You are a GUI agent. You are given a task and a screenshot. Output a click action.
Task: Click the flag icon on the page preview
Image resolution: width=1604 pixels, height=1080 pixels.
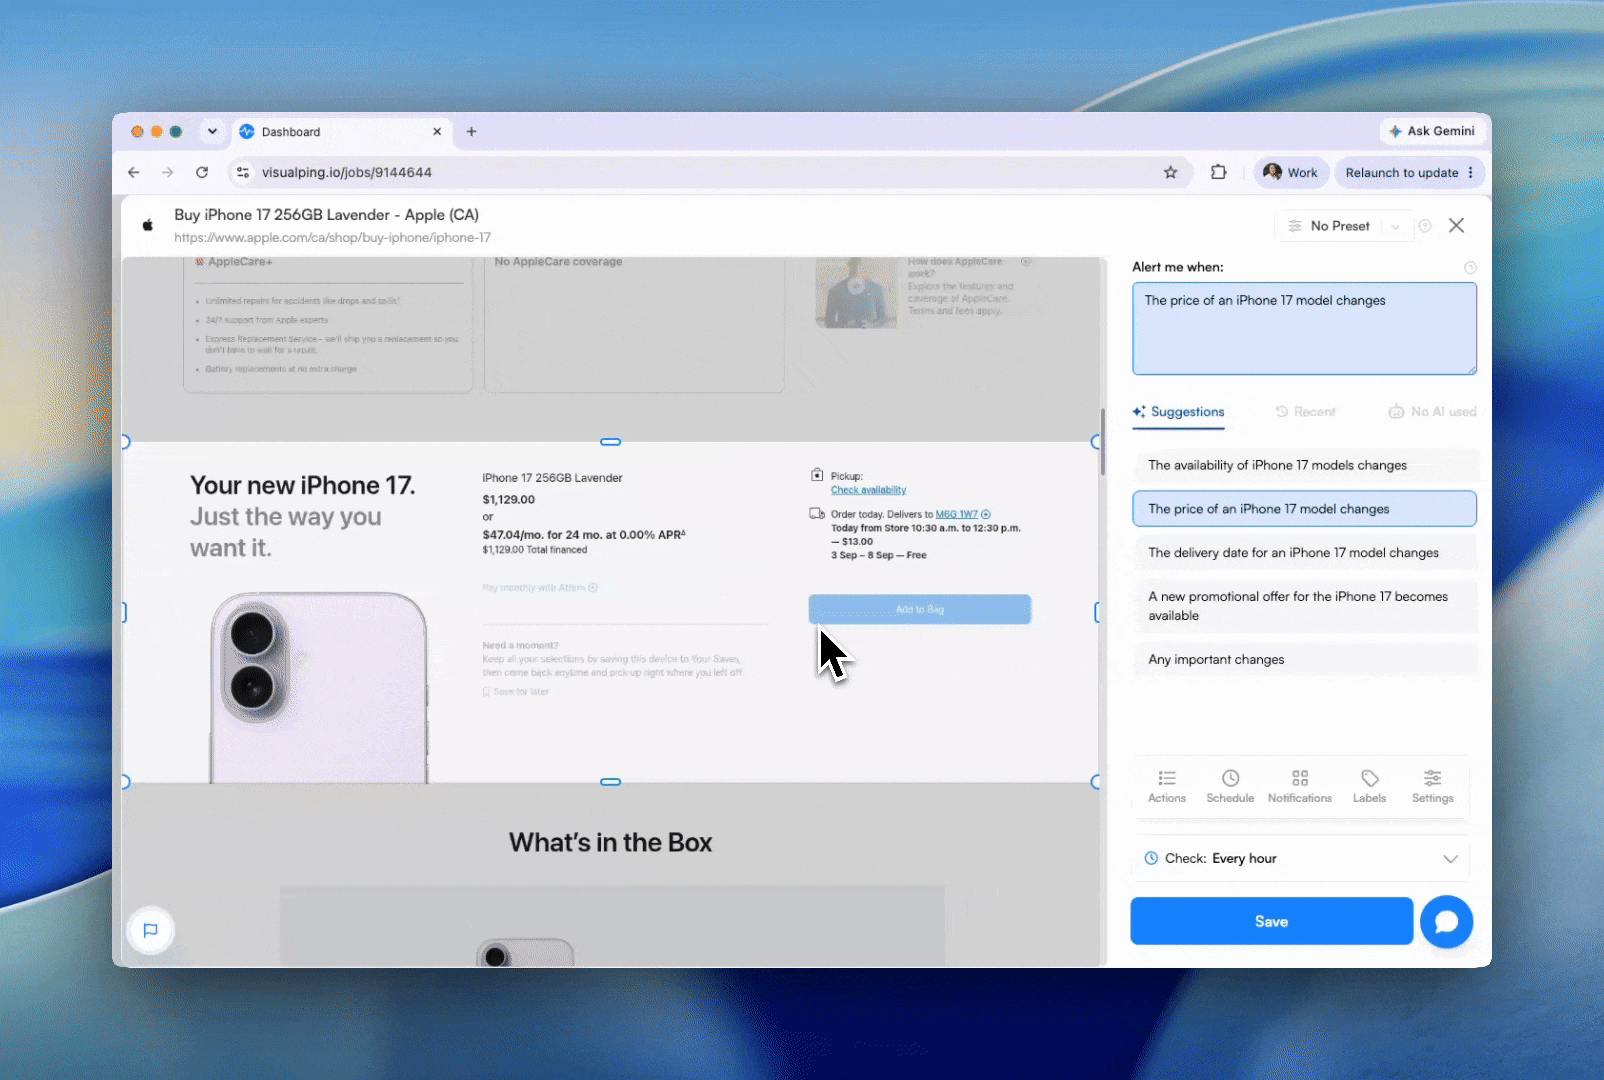click(151, 931)
